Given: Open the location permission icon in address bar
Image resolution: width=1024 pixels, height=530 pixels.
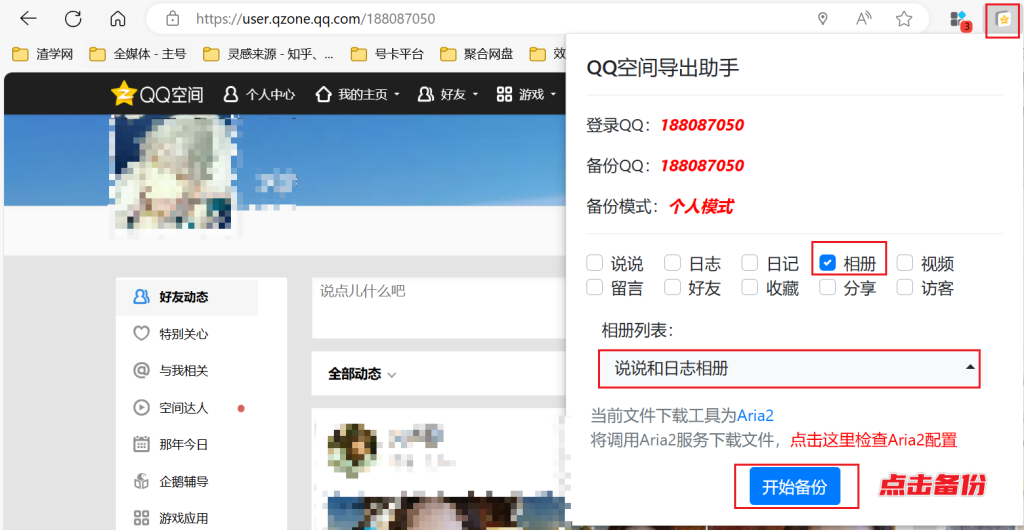Looking at the screenshot, I should (823, 19).
